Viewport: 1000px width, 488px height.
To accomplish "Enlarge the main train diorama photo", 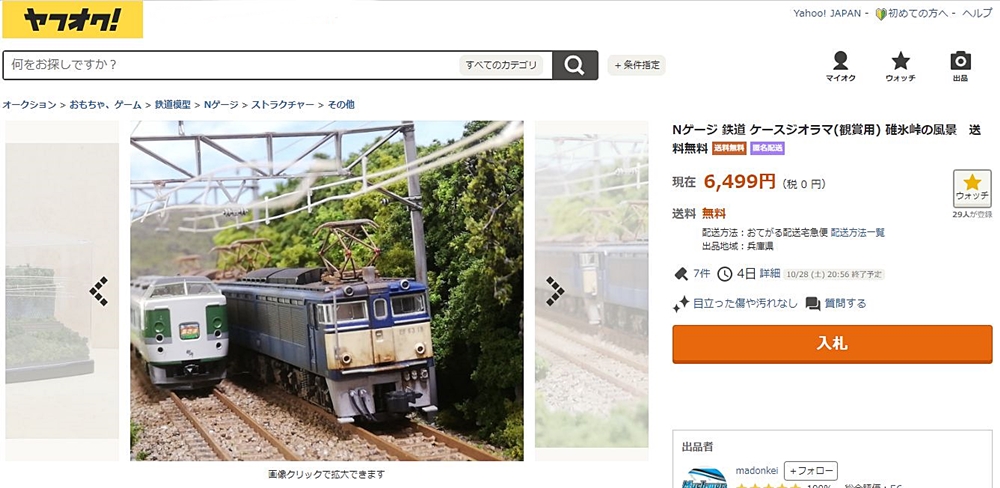I will point(327,291).
